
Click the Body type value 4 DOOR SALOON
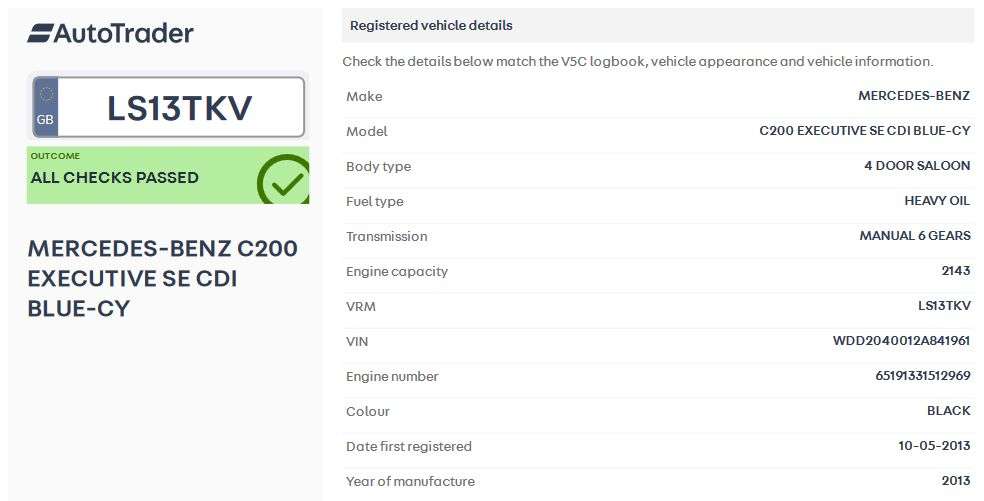tap(917, 166)
